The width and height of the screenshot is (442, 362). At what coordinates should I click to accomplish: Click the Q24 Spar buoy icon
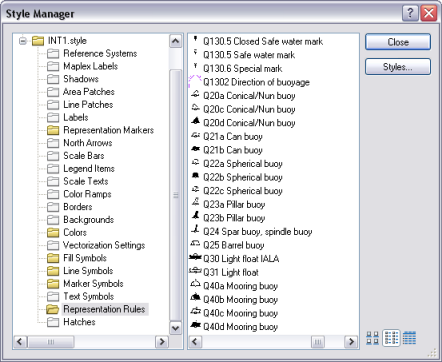tap(195, 229)
